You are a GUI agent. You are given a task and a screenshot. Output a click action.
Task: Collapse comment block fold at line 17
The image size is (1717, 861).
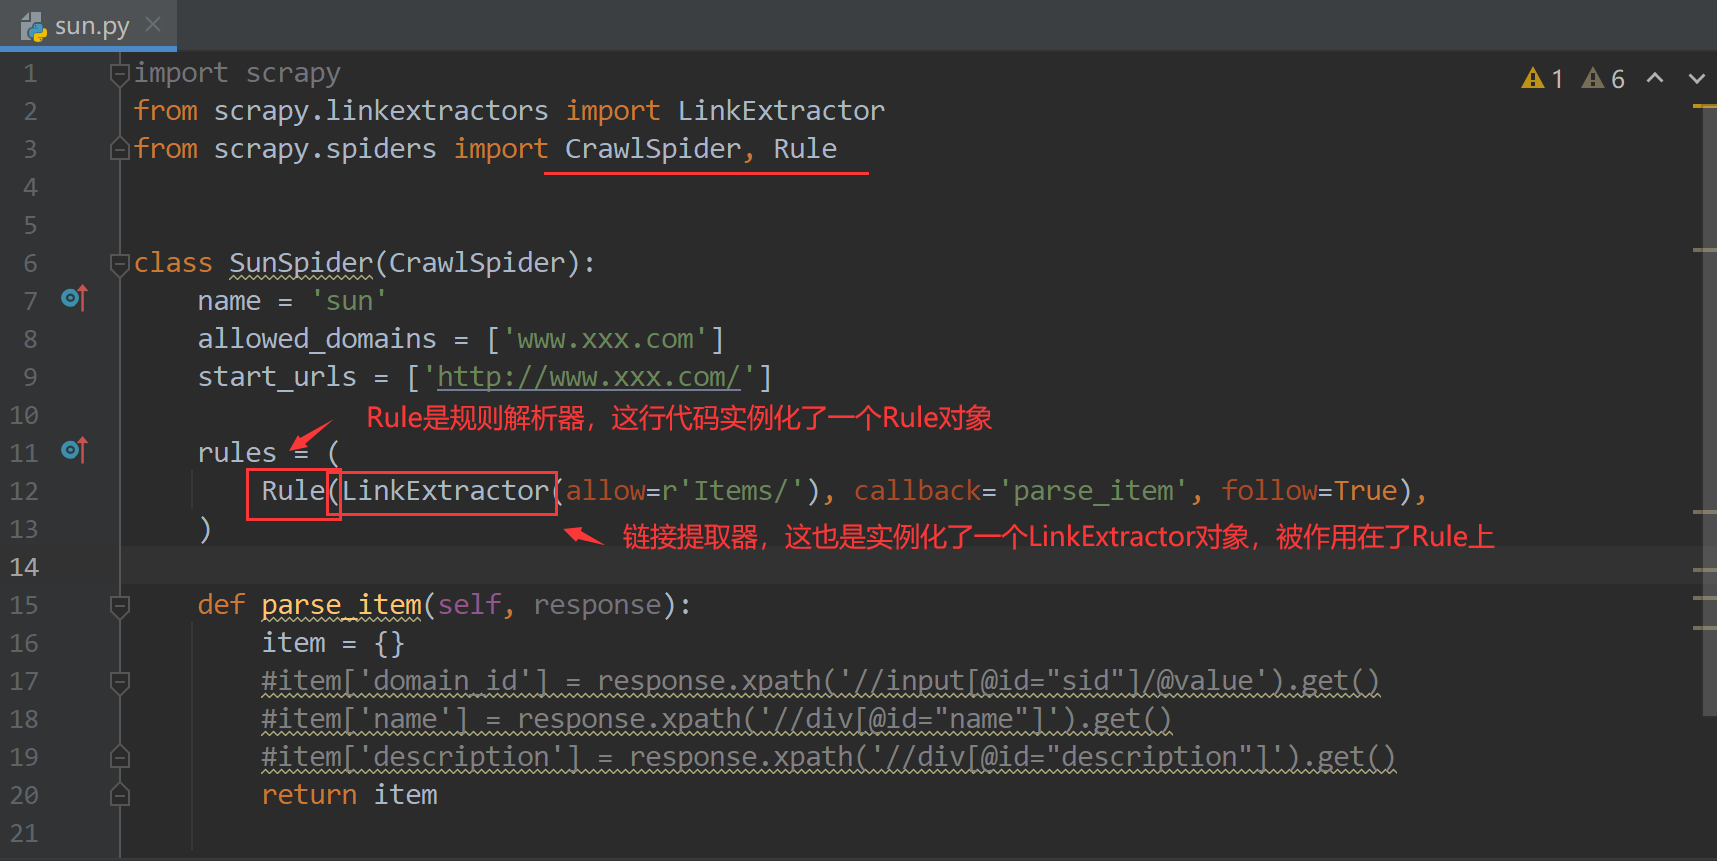click(120, 681)
